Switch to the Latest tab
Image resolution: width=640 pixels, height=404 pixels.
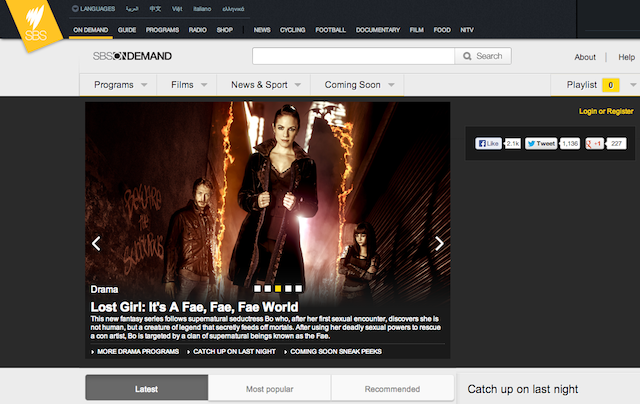click(147, 388)
